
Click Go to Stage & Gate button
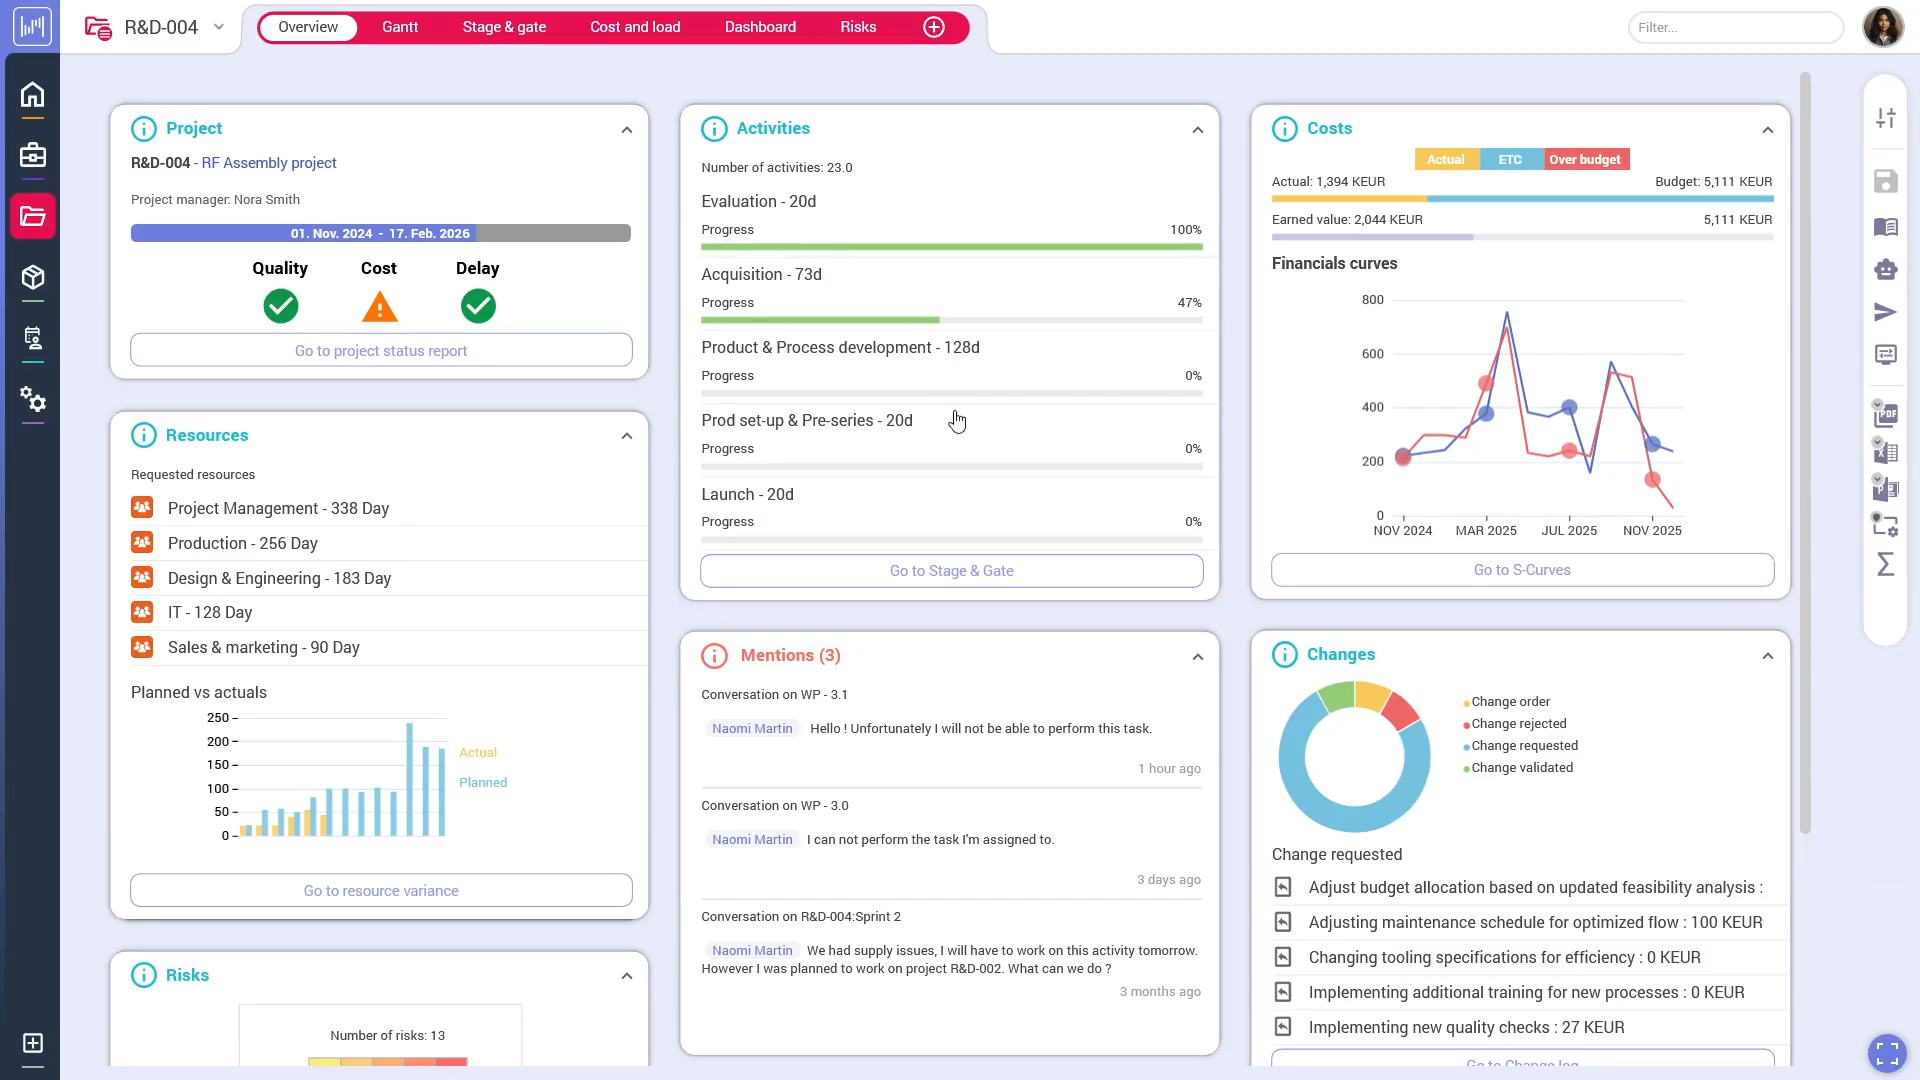click(951, 571)
